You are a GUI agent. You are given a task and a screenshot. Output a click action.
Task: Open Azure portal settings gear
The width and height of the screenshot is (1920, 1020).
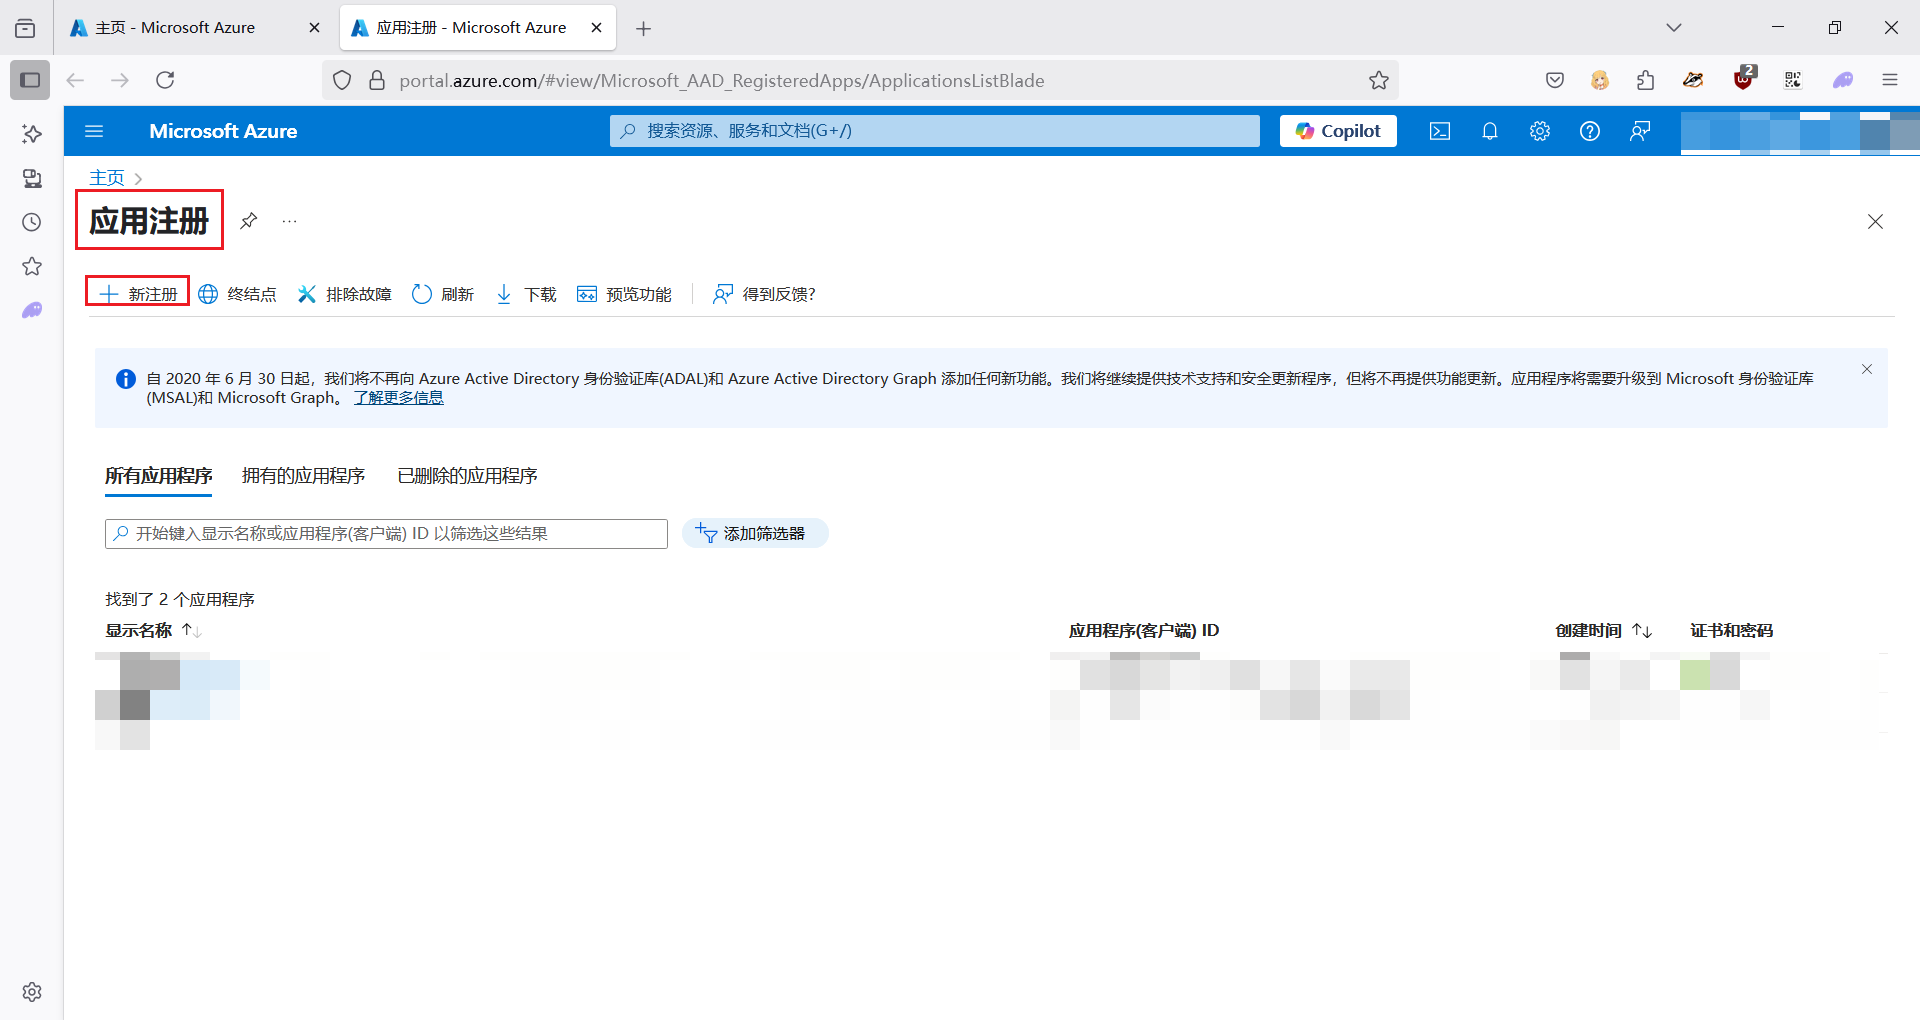coord(1539,130)
